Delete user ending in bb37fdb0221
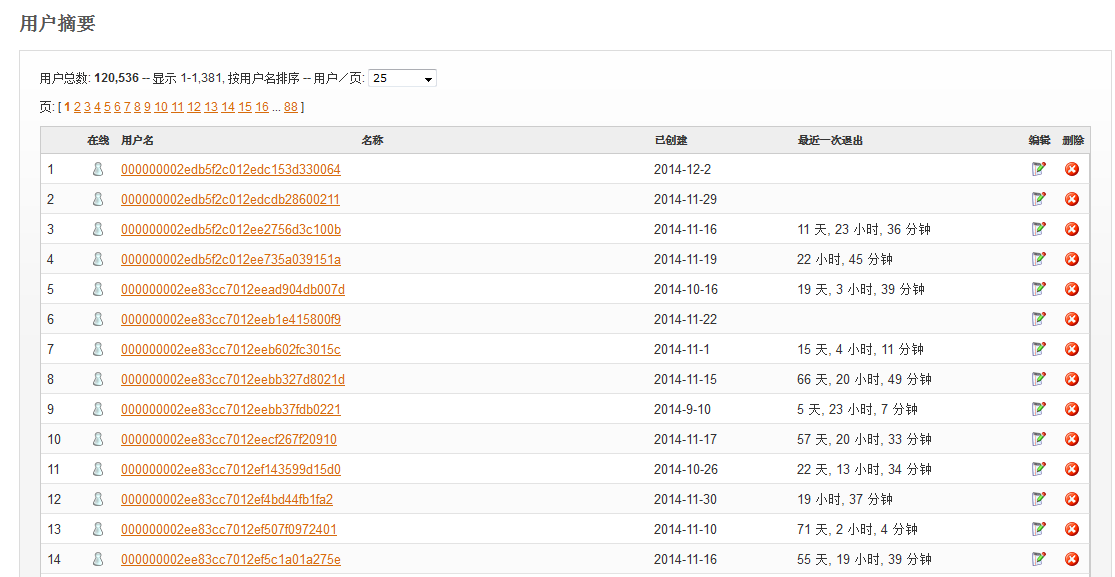 click(x=1072, y=408)
